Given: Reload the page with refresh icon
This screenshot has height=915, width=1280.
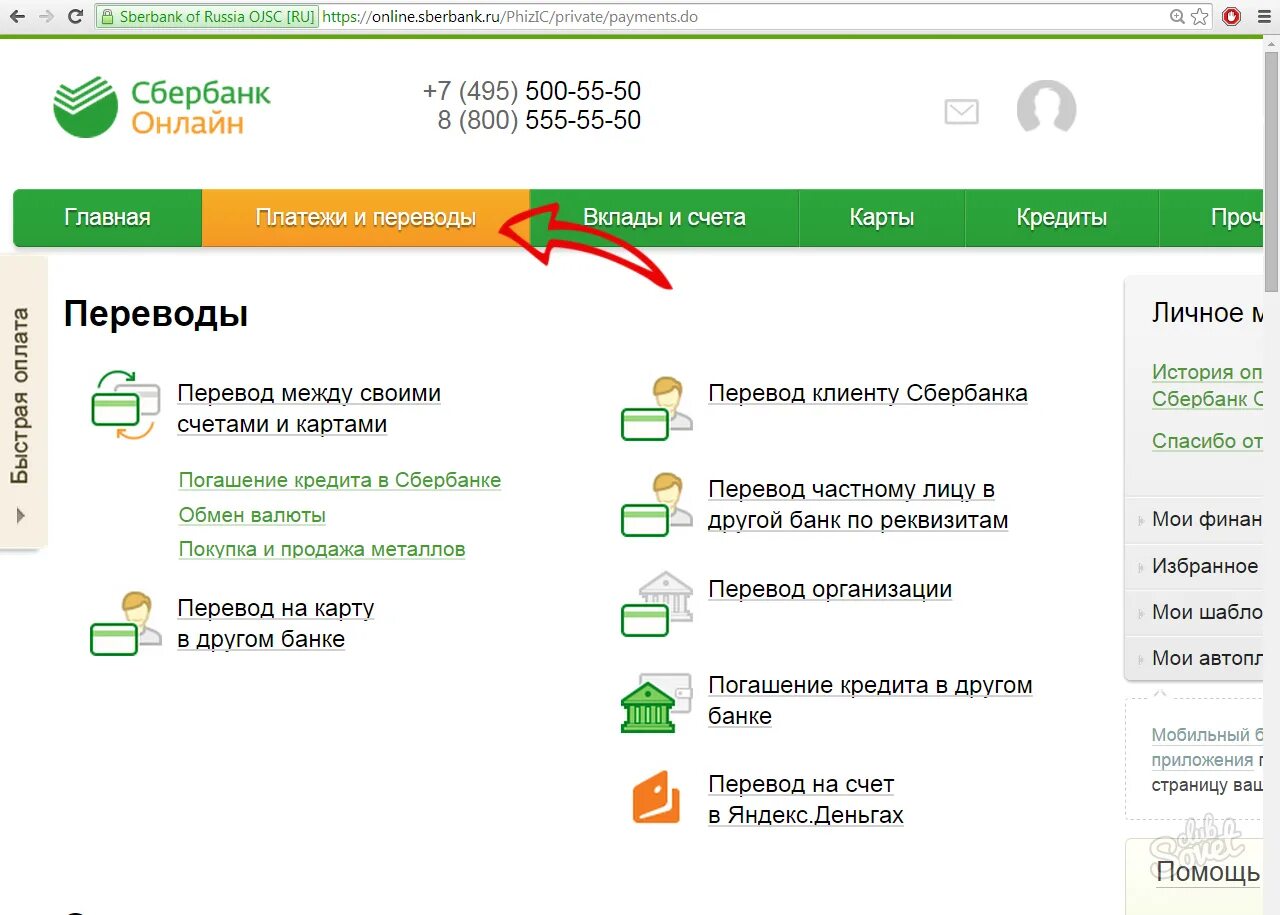Looking at the screenshot, I should (x=75, y=17).
